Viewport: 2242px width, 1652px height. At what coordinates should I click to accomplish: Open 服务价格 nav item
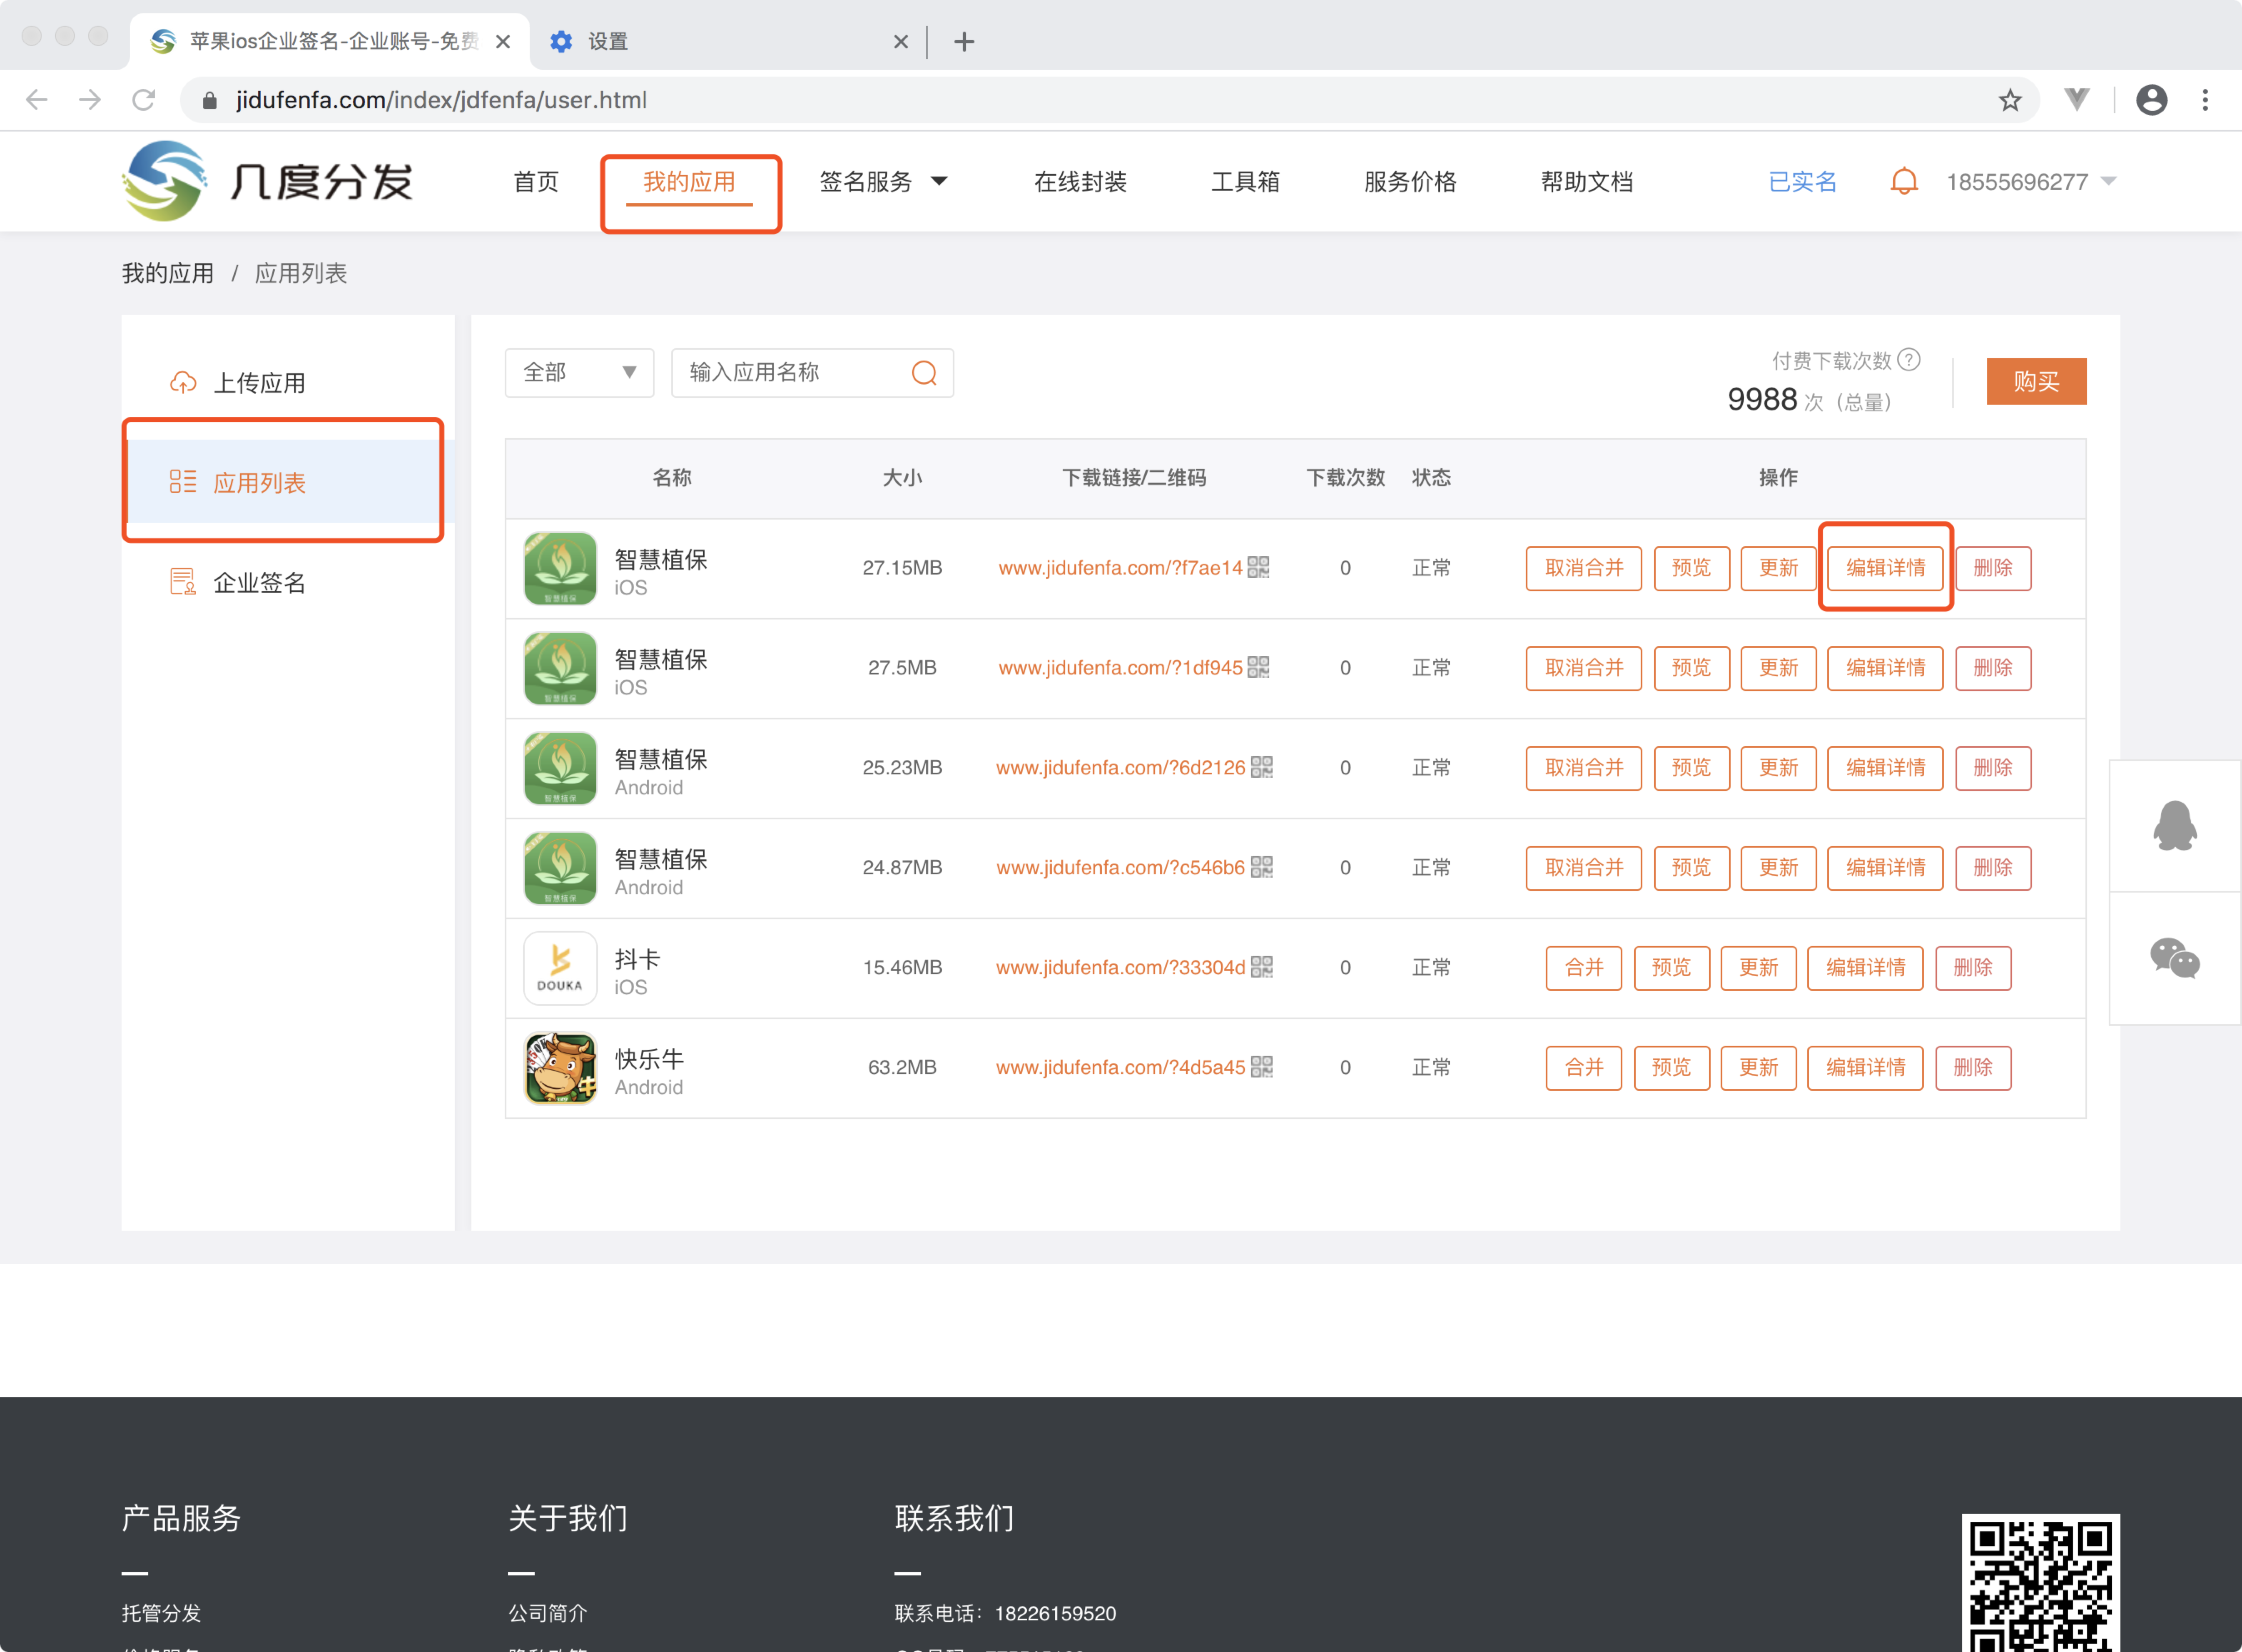coord(1410,182)
